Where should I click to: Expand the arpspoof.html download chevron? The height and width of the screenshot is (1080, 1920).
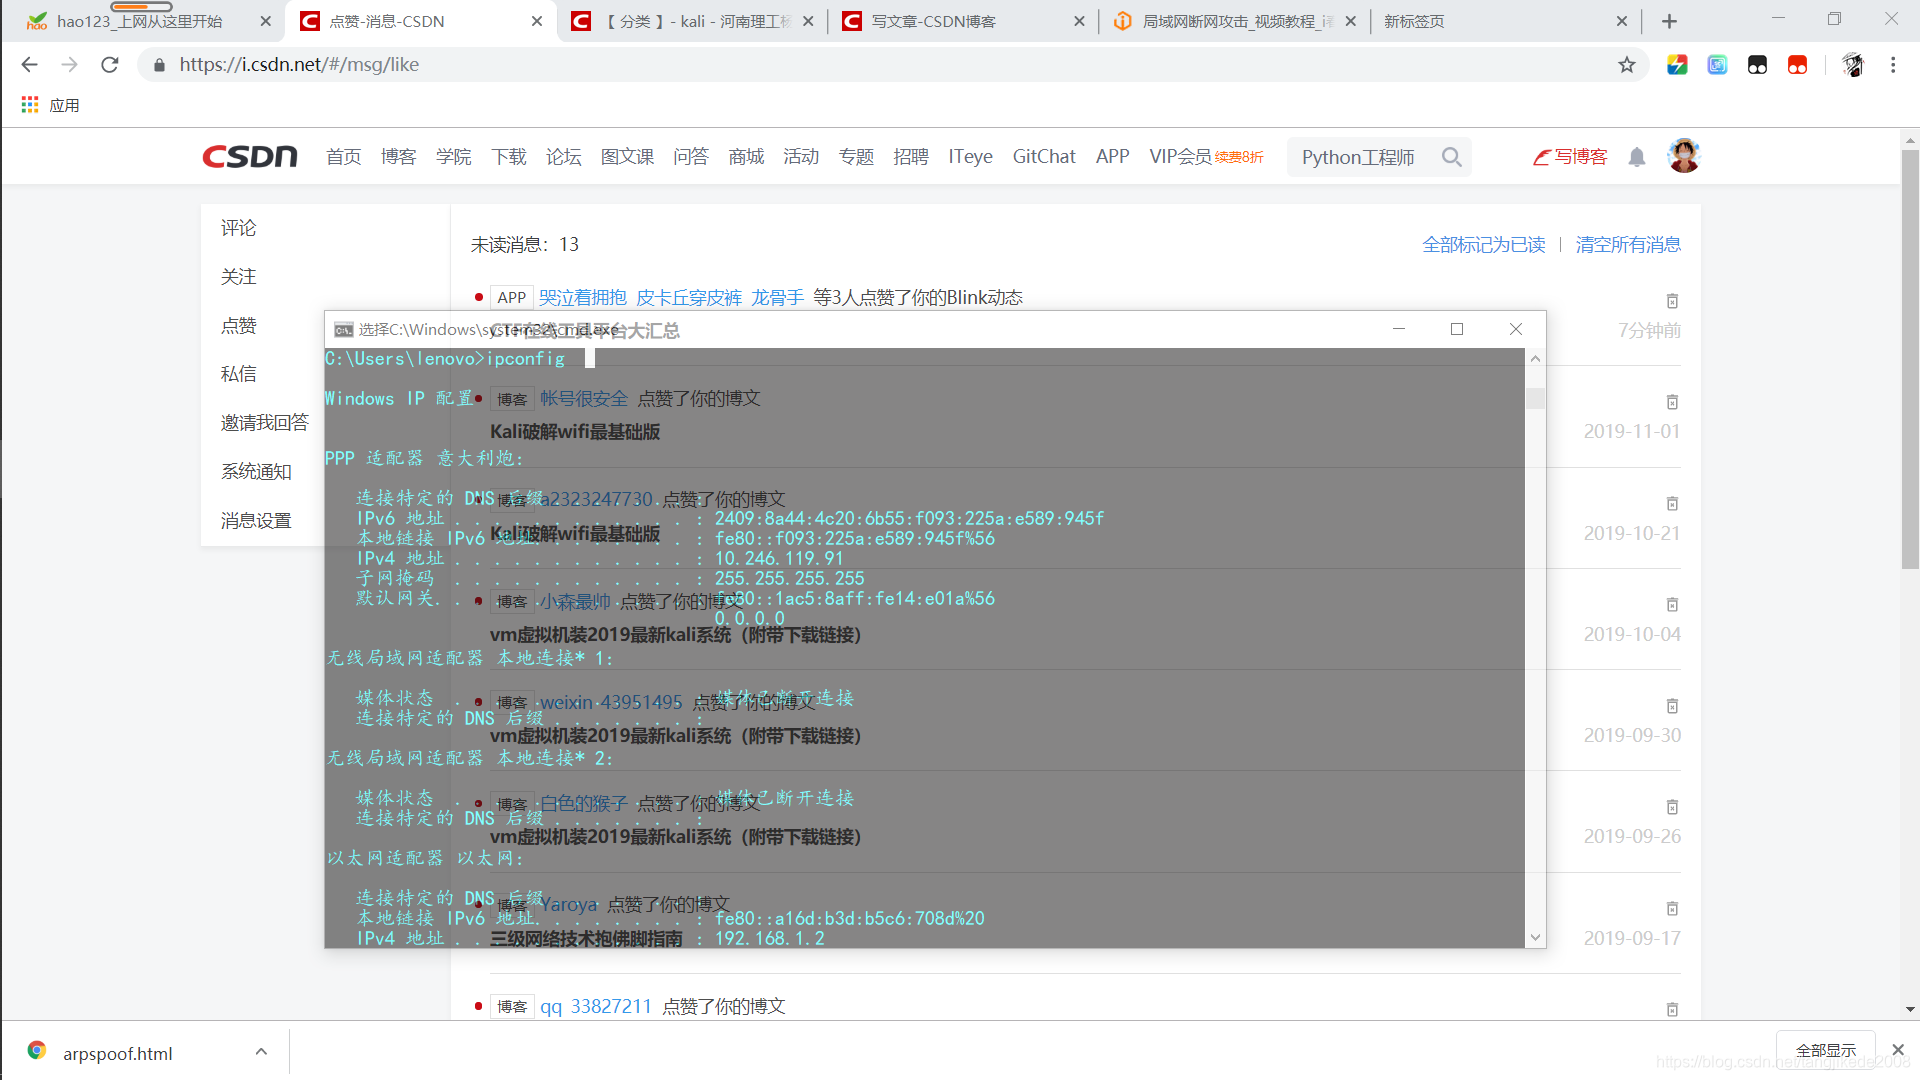tap(261, 1052)
